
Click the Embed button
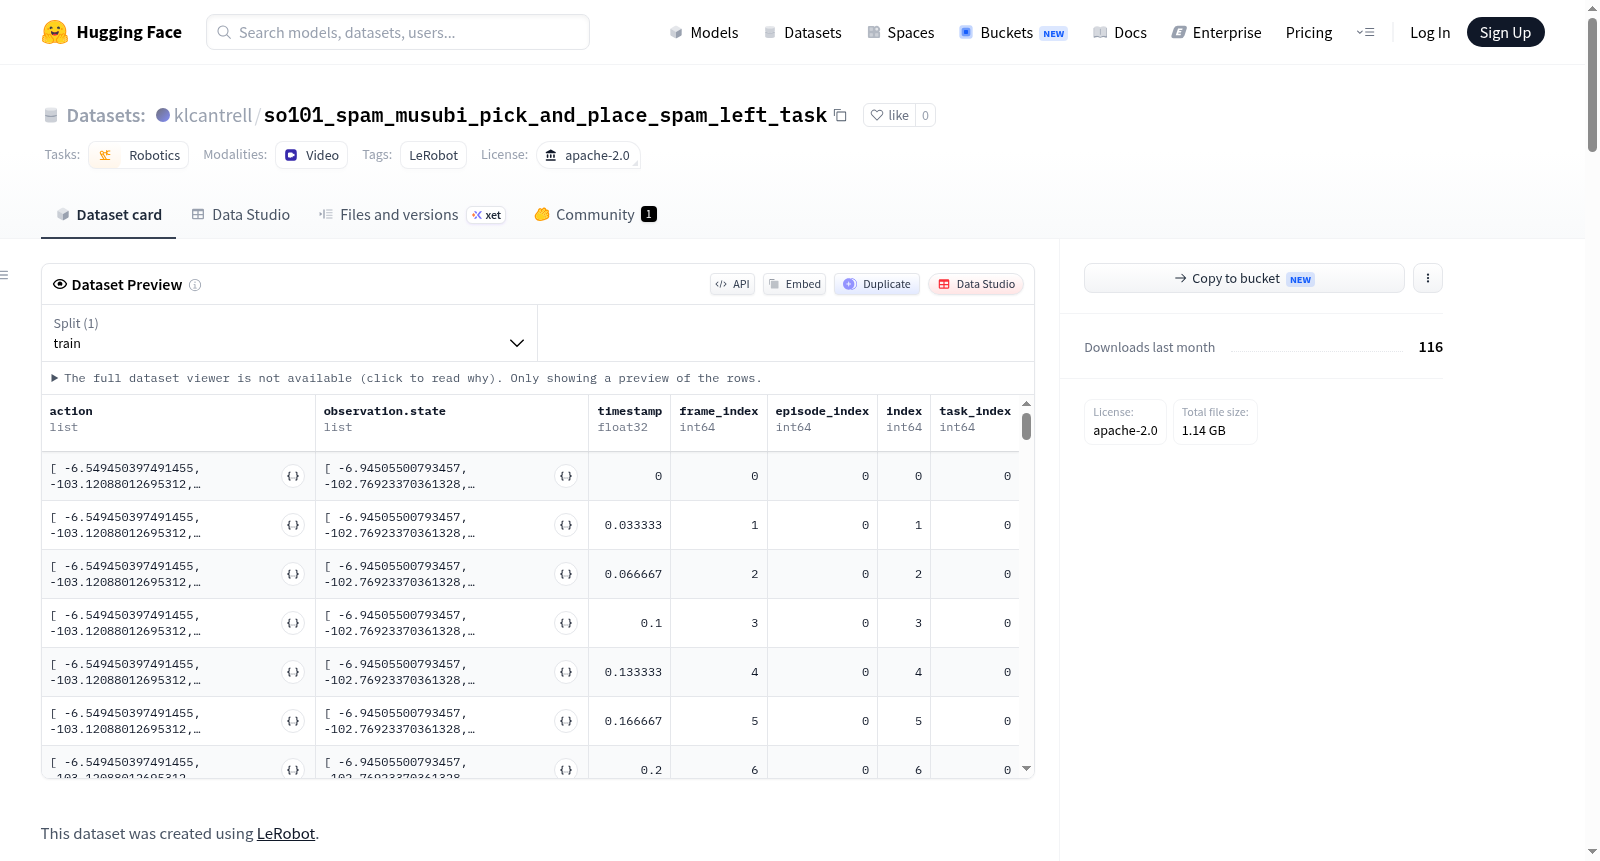[795, 284]
